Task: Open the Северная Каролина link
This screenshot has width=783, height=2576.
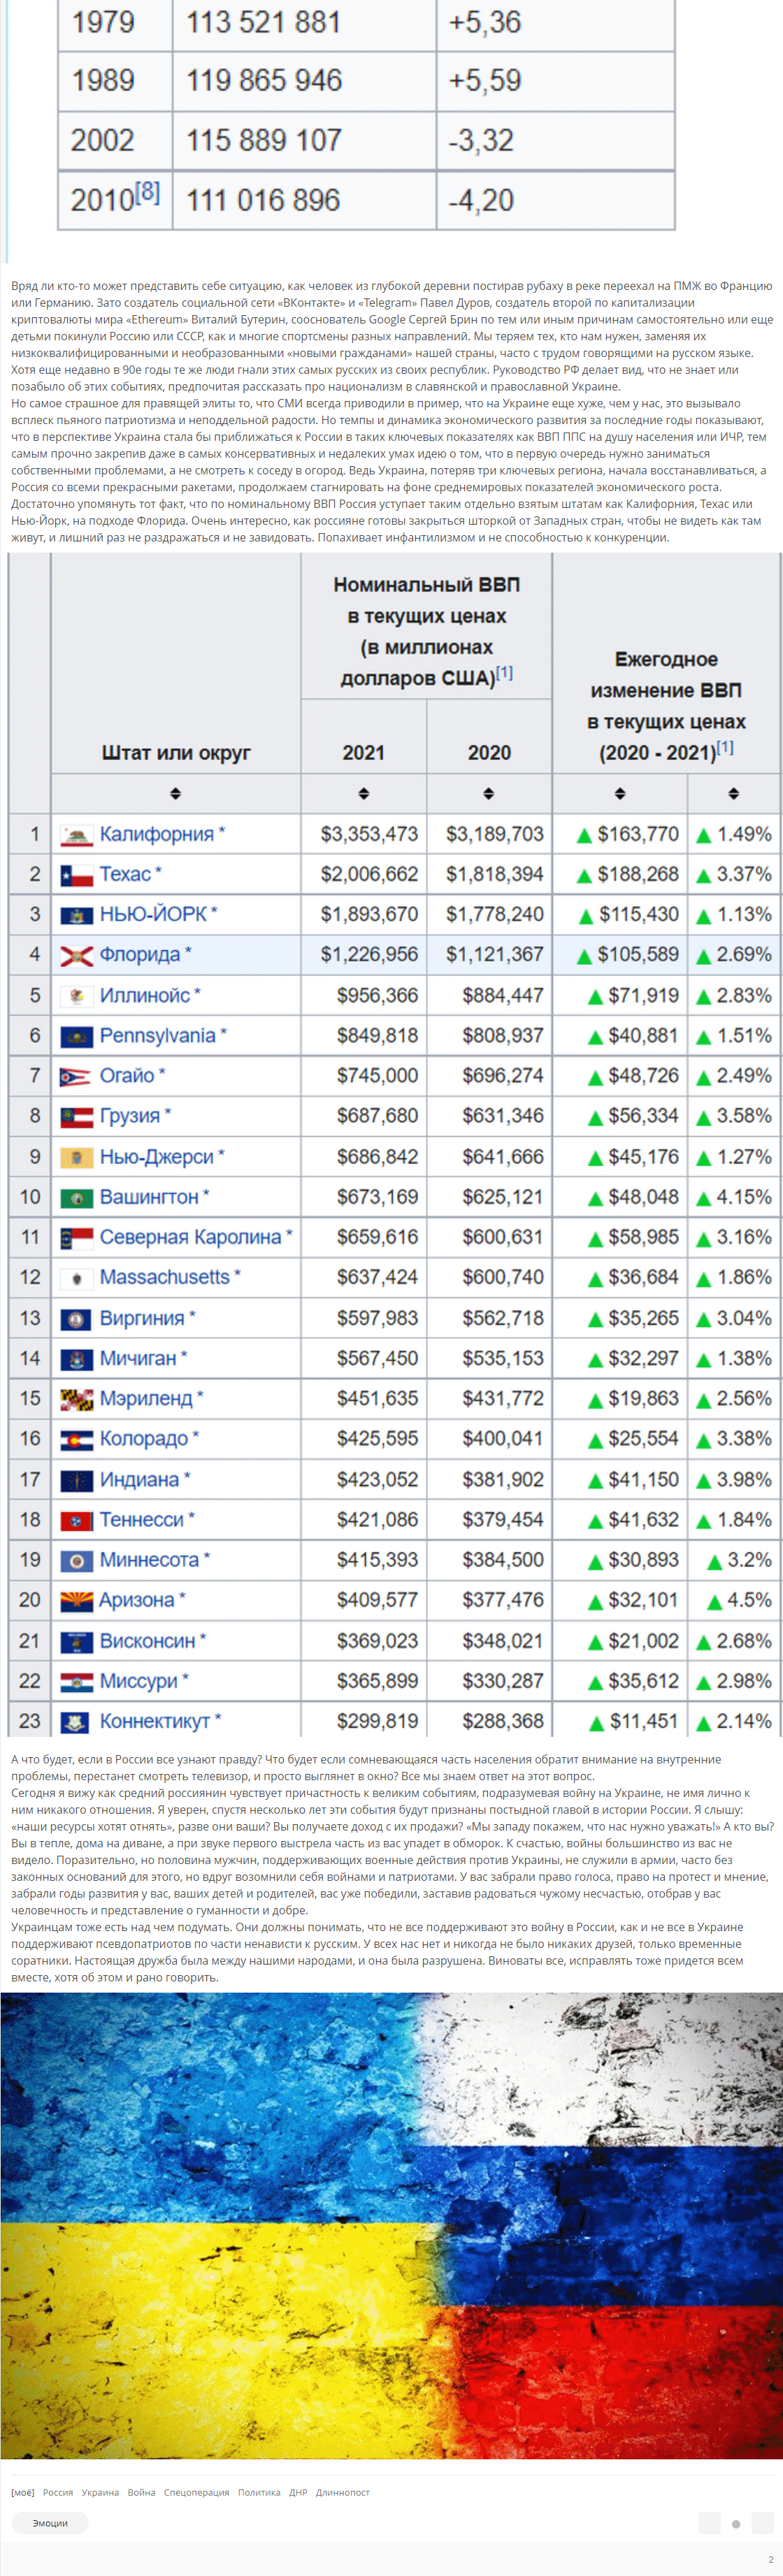Action: (190, 1237)
